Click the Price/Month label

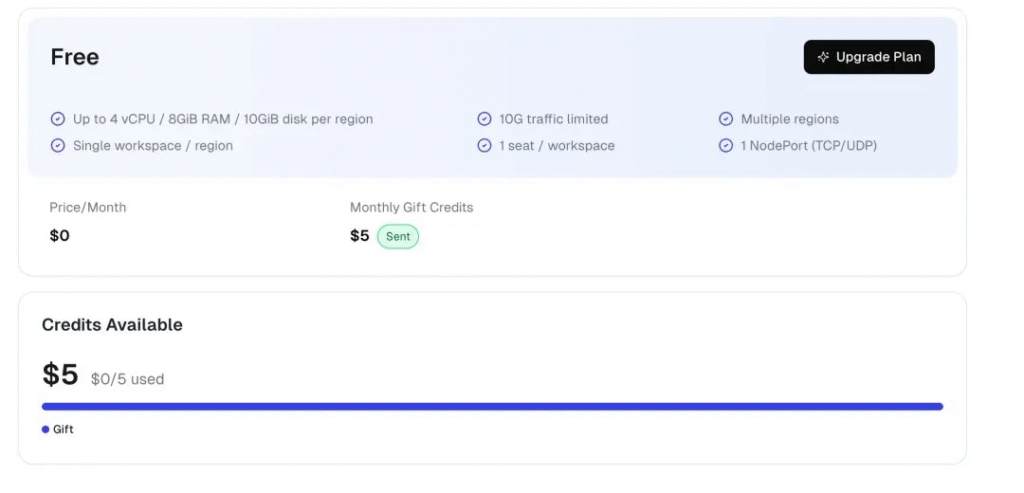coord(88,208)
